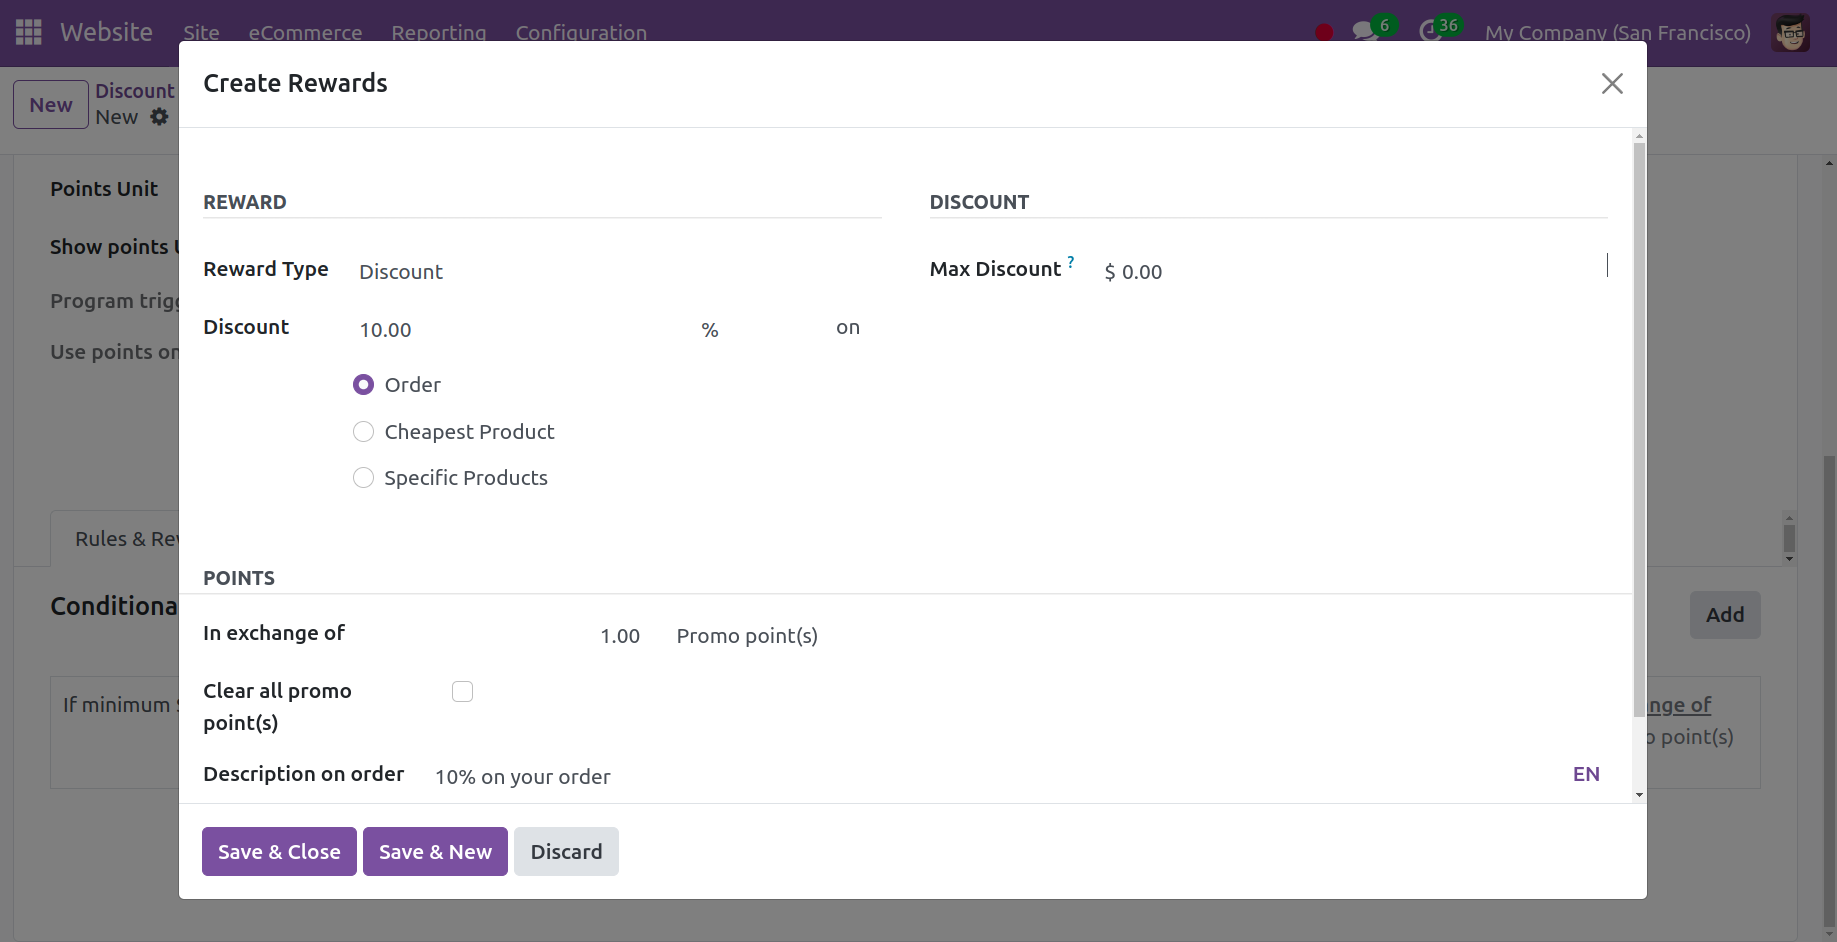1837x942 pixels.
Task: Open the Reward Type dropdown
Action: tap(400, 271)
